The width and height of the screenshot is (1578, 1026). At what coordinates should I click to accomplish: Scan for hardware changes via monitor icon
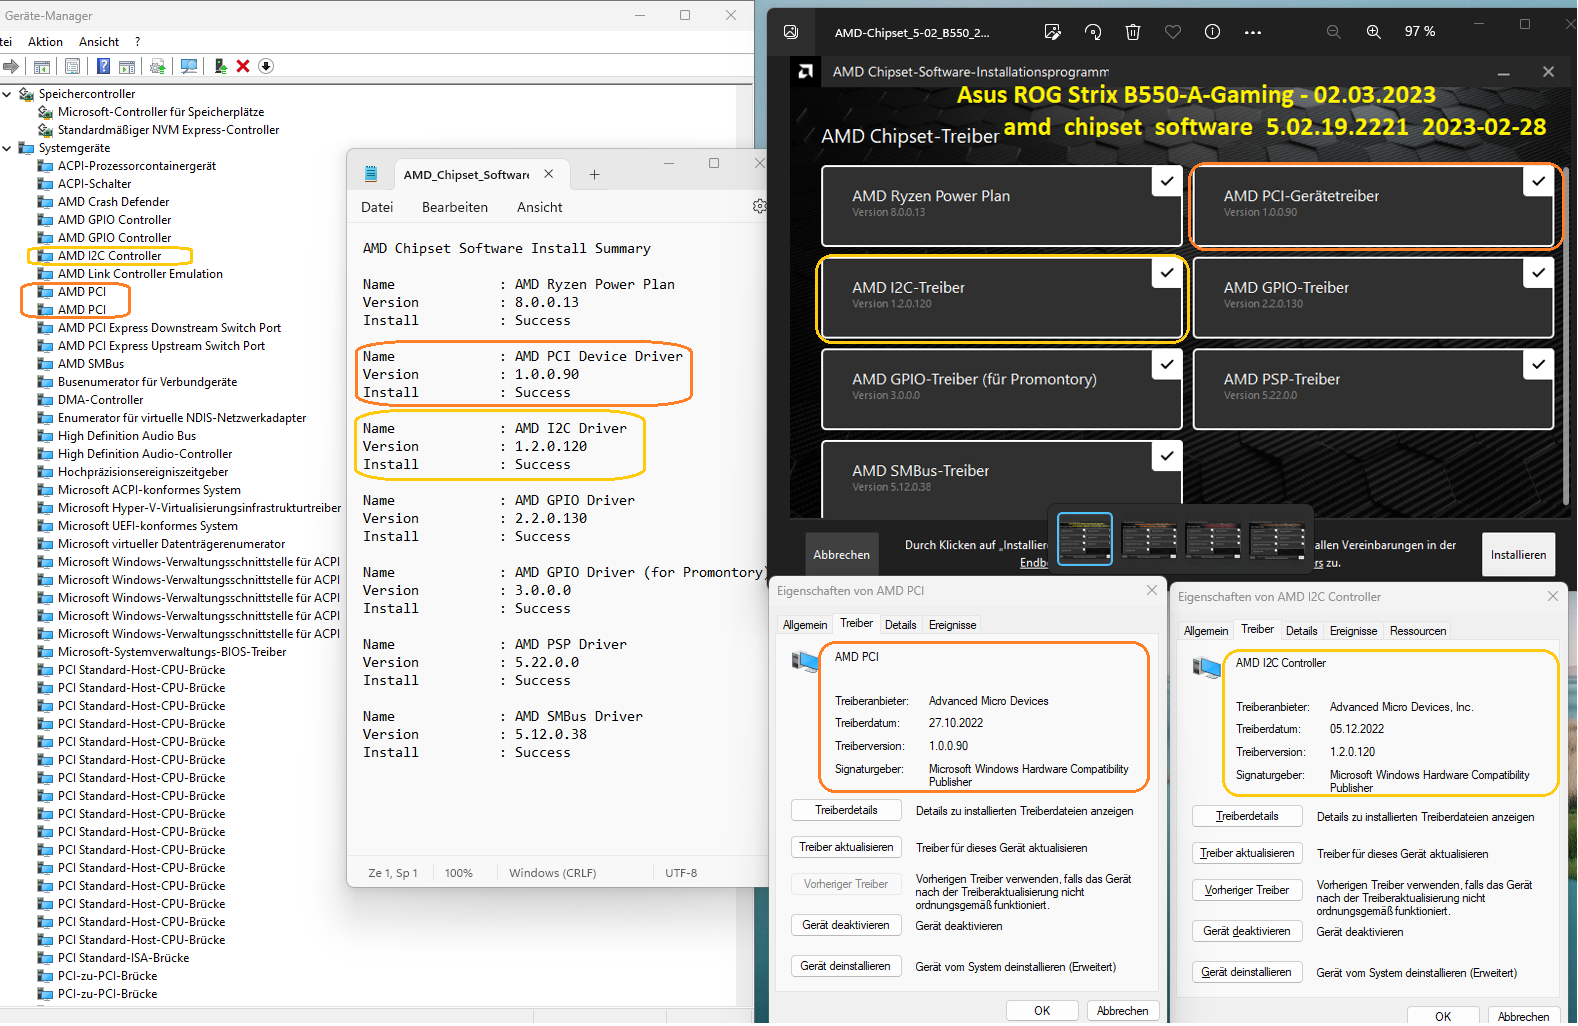point(188,66)
